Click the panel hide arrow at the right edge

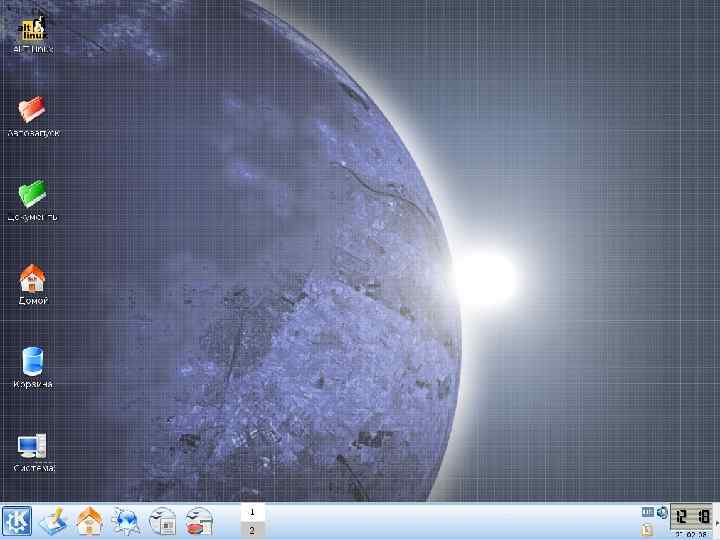tap(717, 521)
